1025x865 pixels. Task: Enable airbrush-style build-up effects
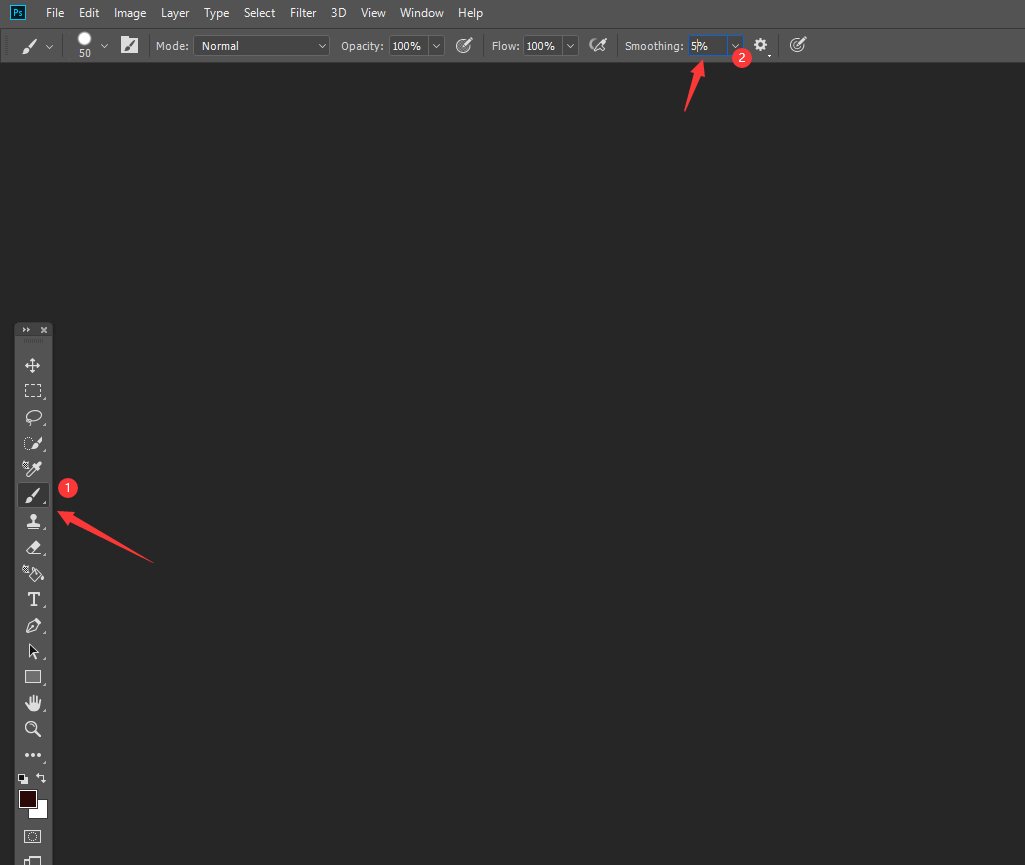point(598,45)
